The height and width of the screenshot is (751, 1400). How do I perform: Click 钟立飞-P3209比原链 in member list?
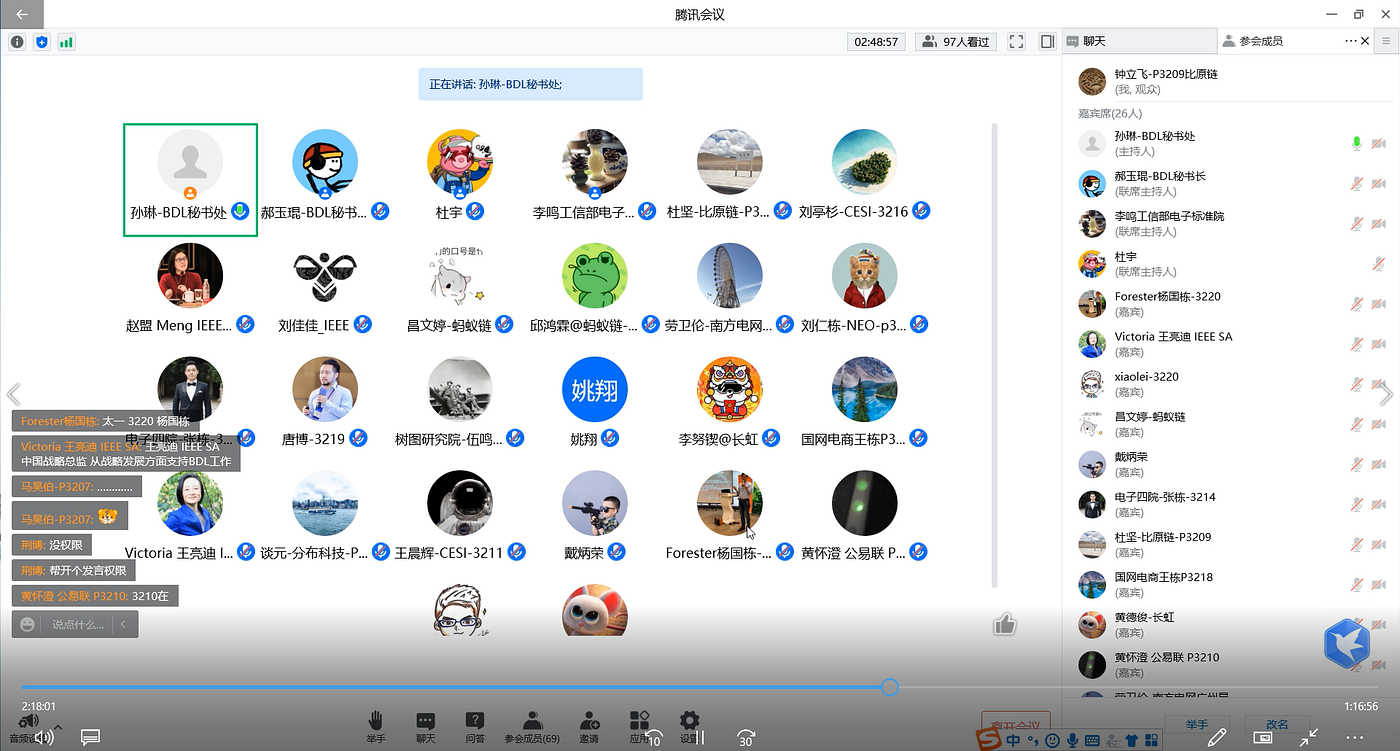click(x=1230, y=81)
